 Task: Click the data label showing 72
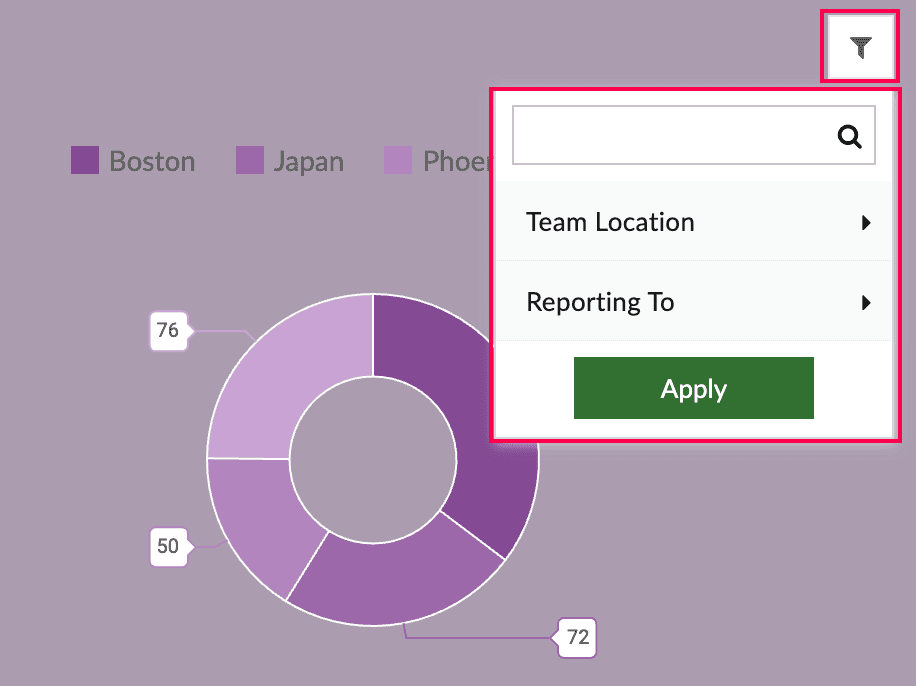577,636
